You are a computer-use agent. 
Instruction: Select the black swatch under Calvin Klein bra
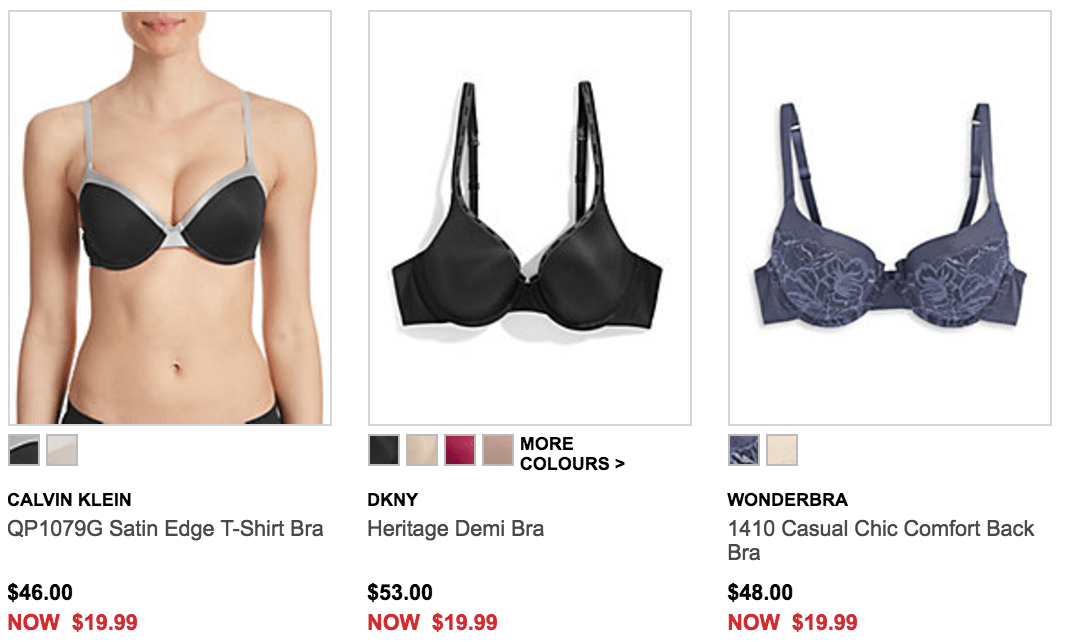pyautogui.click(x=24, y=450)
